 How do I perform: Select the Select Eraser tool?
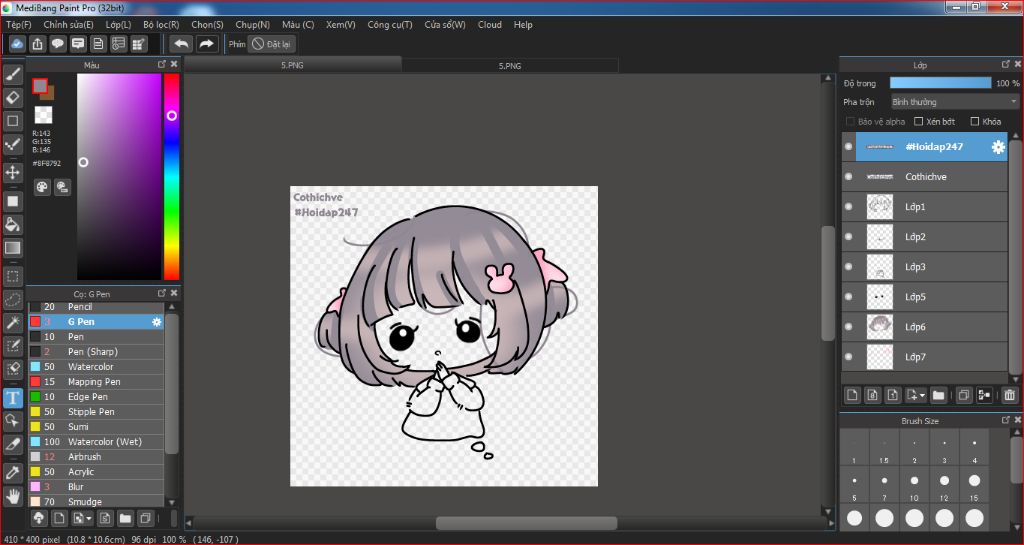coord(12,369)
